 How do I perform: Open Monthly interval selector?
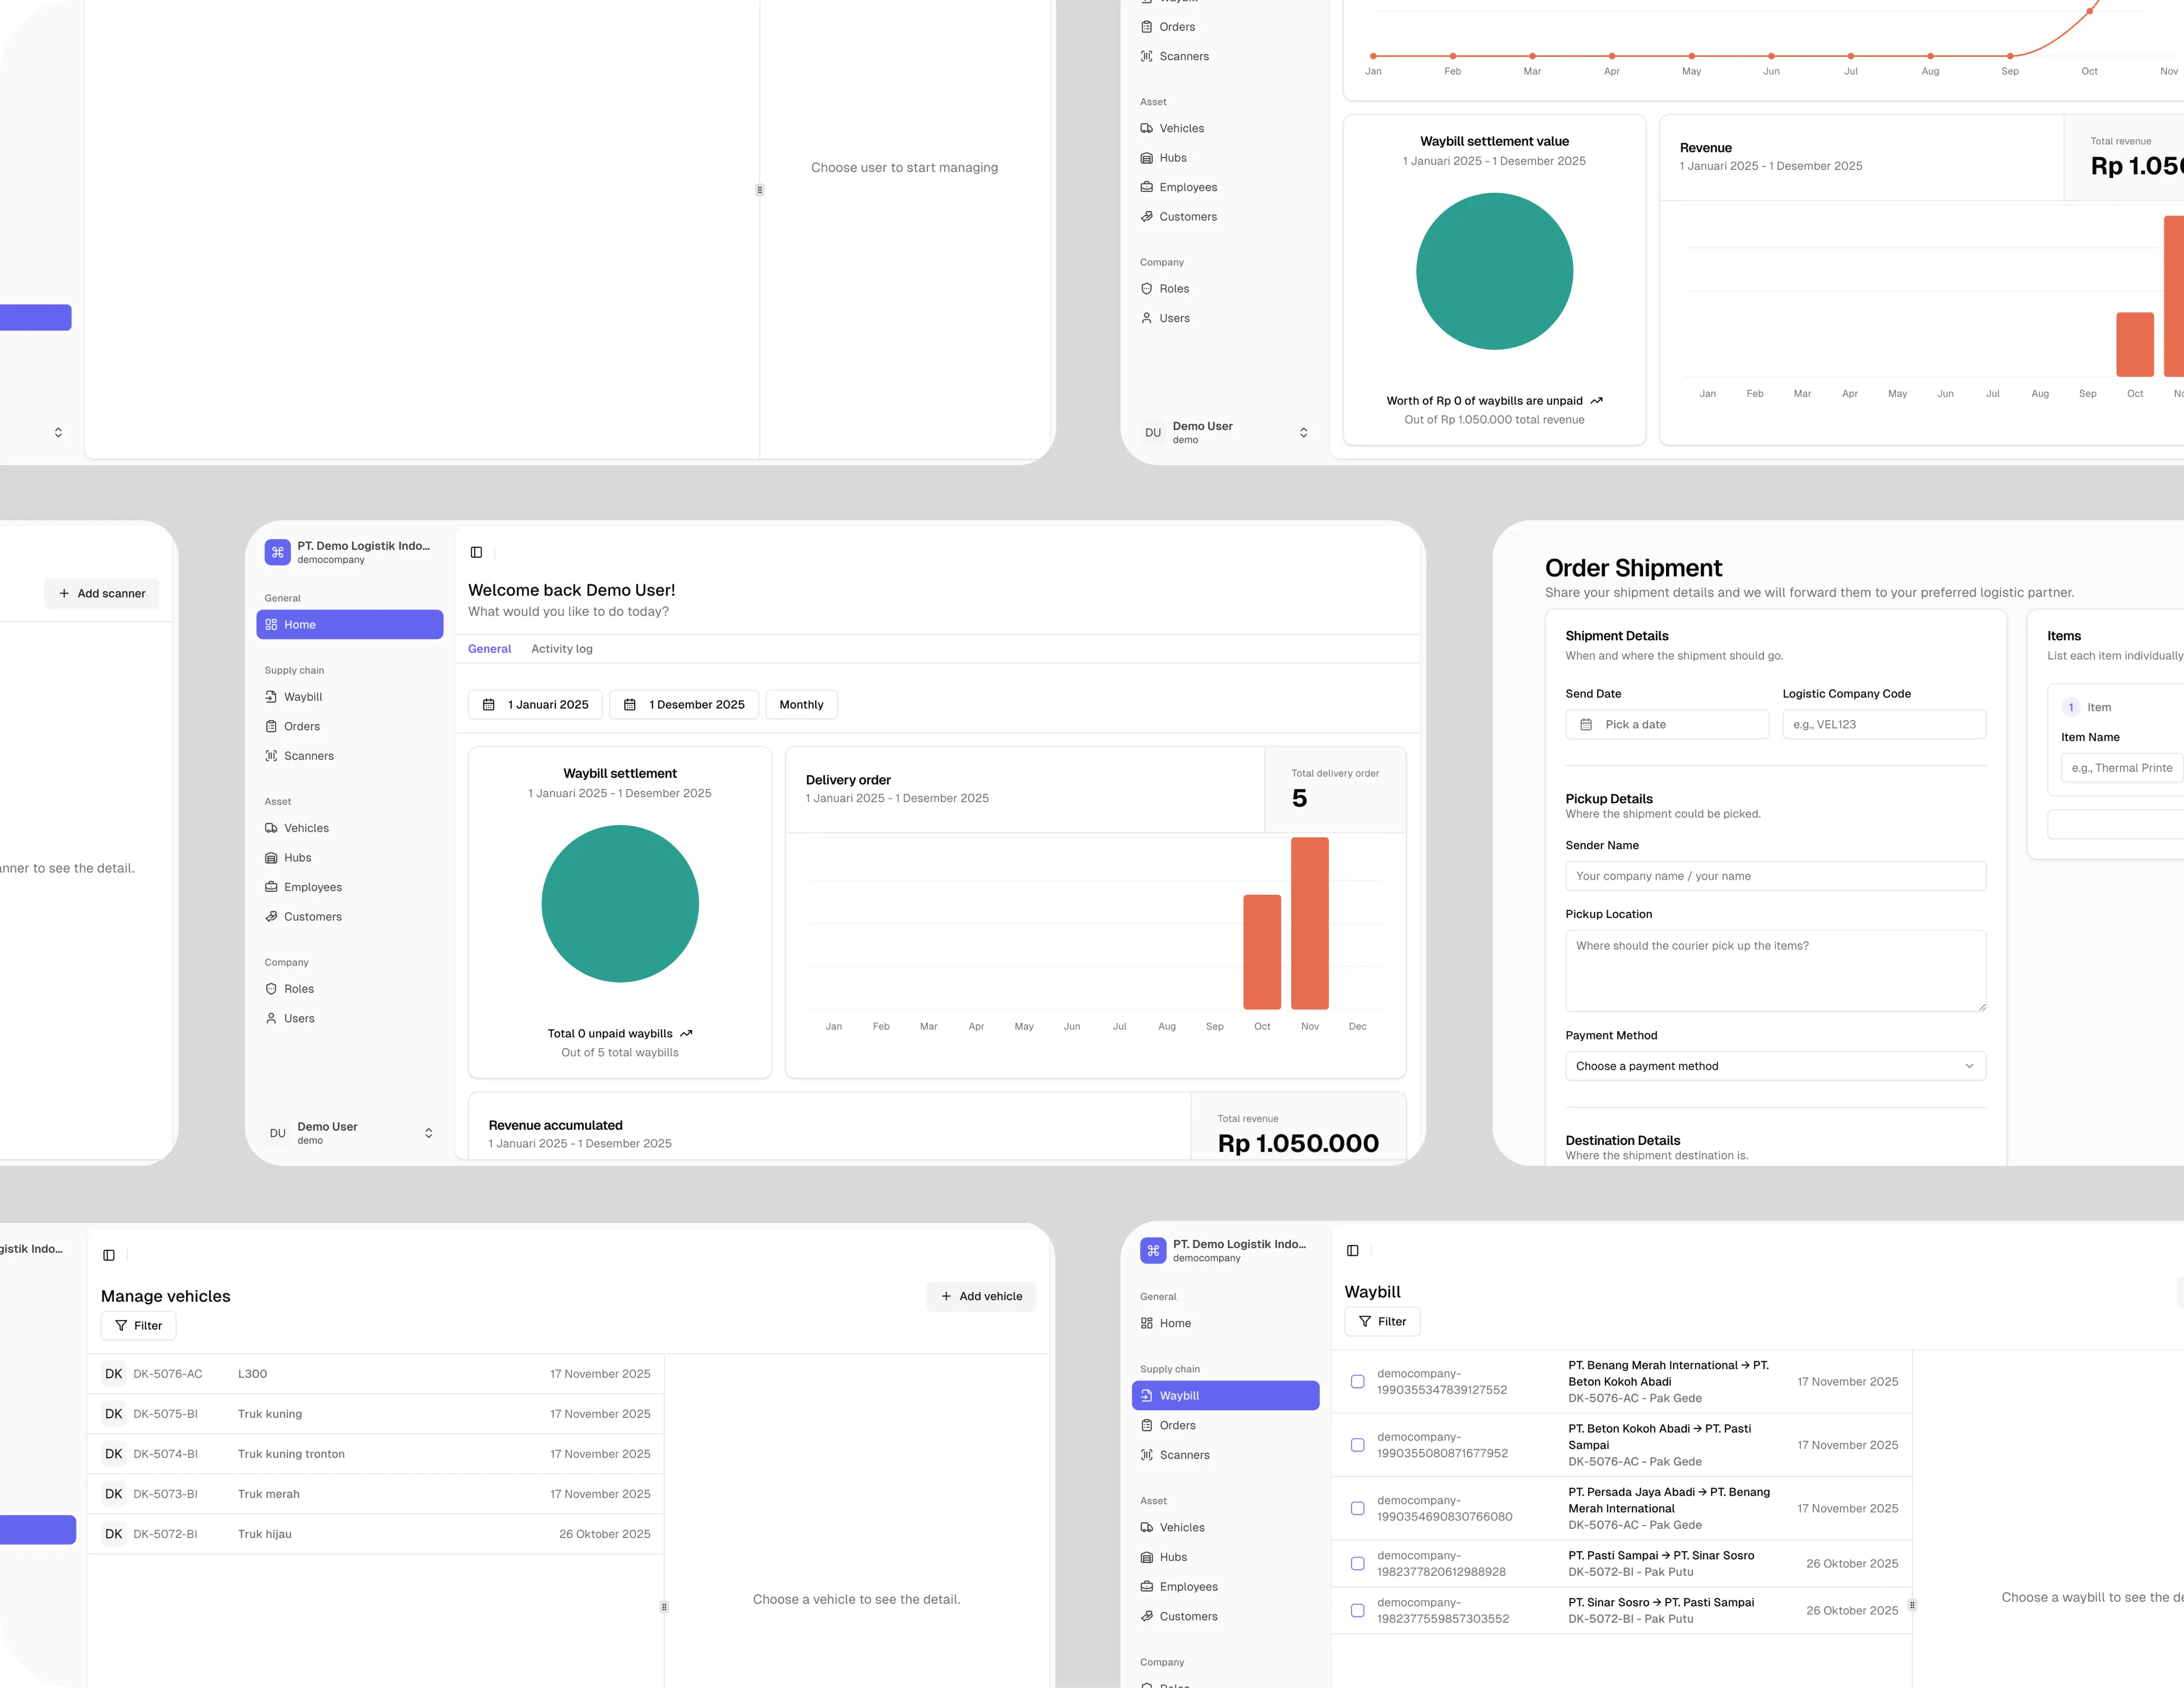pos(801,704)
